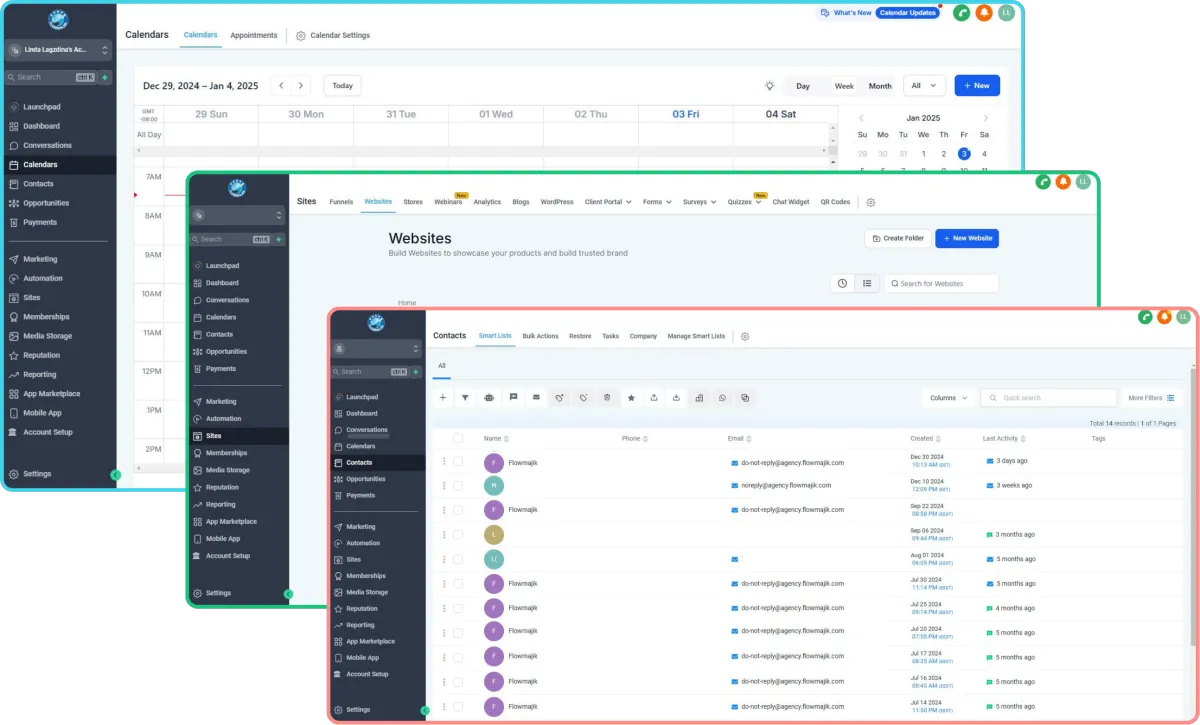This screenshot has height=725, width=1200.
Task: Click the send email envelope icon in Contacts toolbar
Action: (536, 398)
